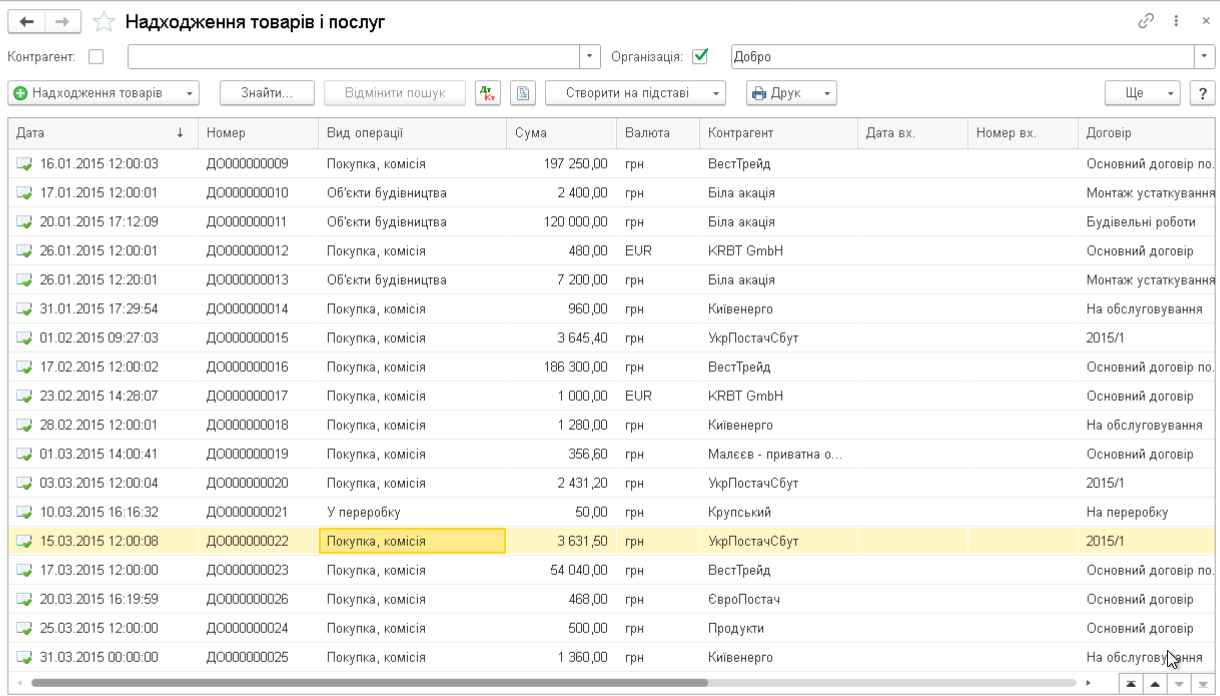Copy link using the chain icon
This screenshot has width=1220, height=696.
[x=1146, y=21]
